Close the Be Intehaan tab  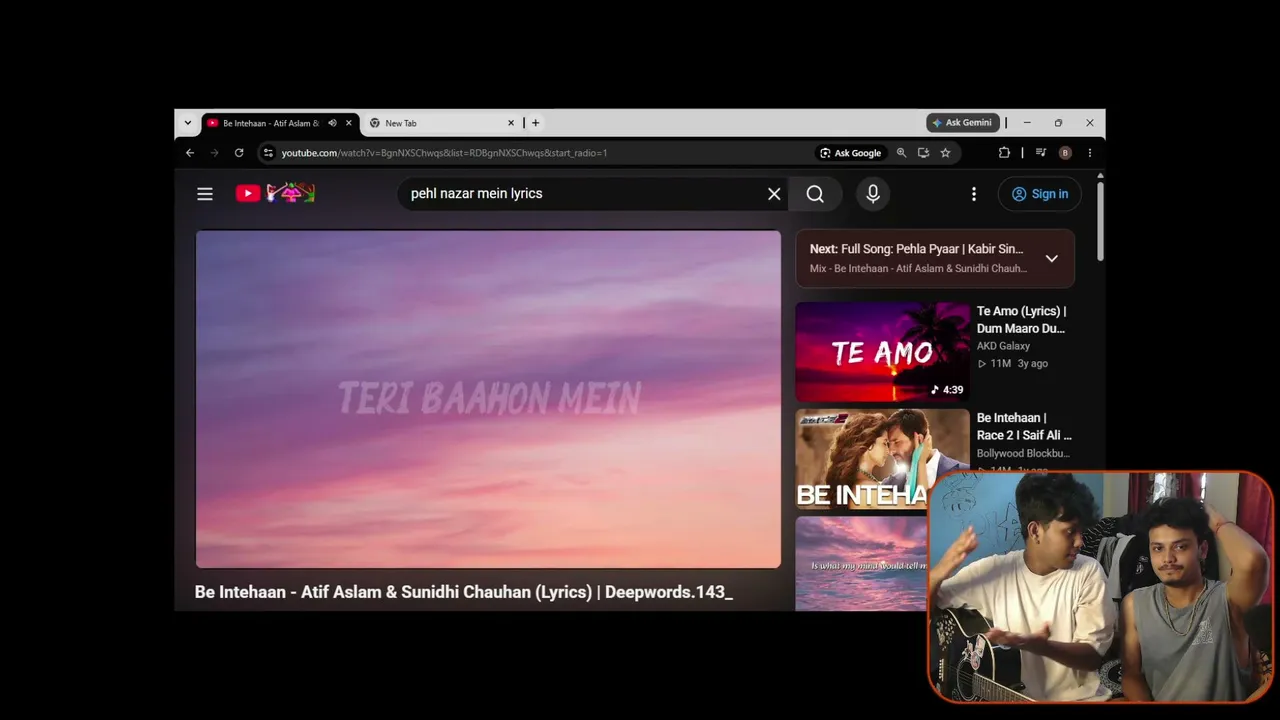pos(349,123)
